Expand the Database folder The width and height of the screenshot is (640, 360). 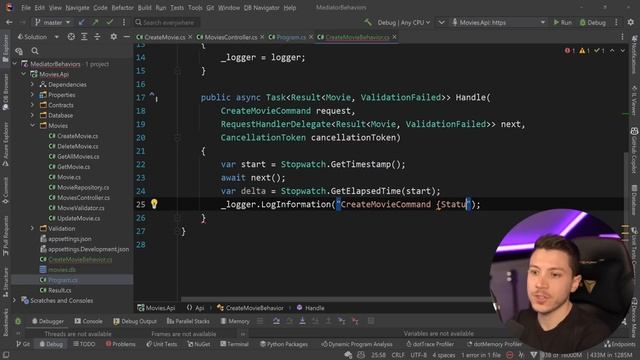pyautogui.click(x=32, y=116)
